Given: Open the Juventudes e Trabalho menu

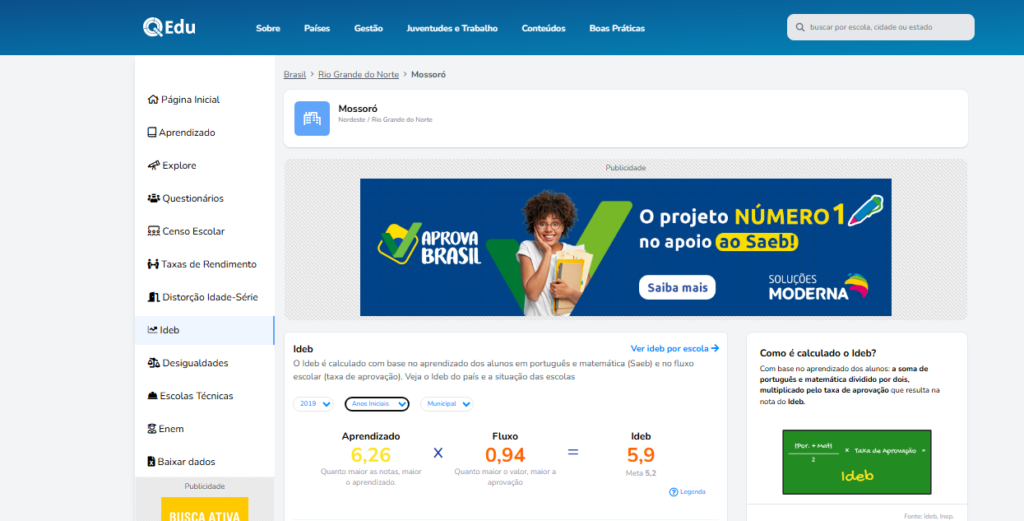Looking at the screenshot, I should tap(452, 28).
